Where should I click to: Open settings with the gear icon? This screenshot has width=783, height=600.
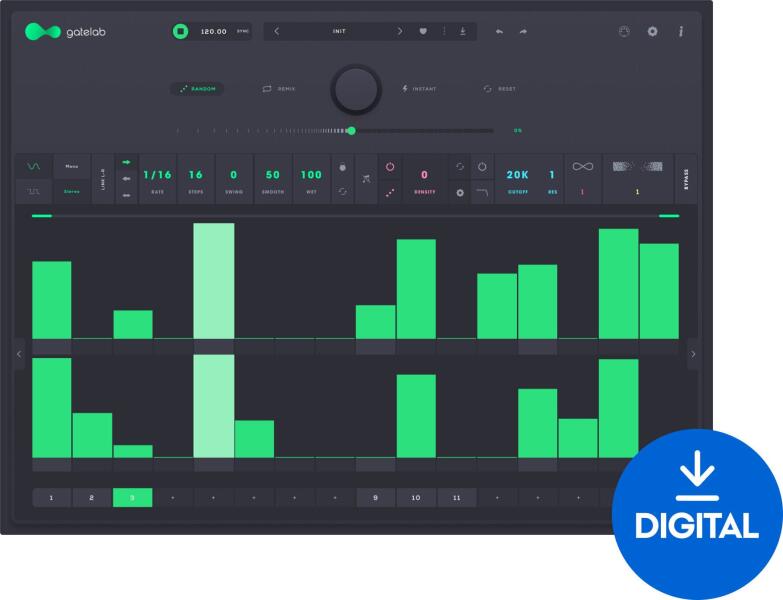[x=652, y=31]
